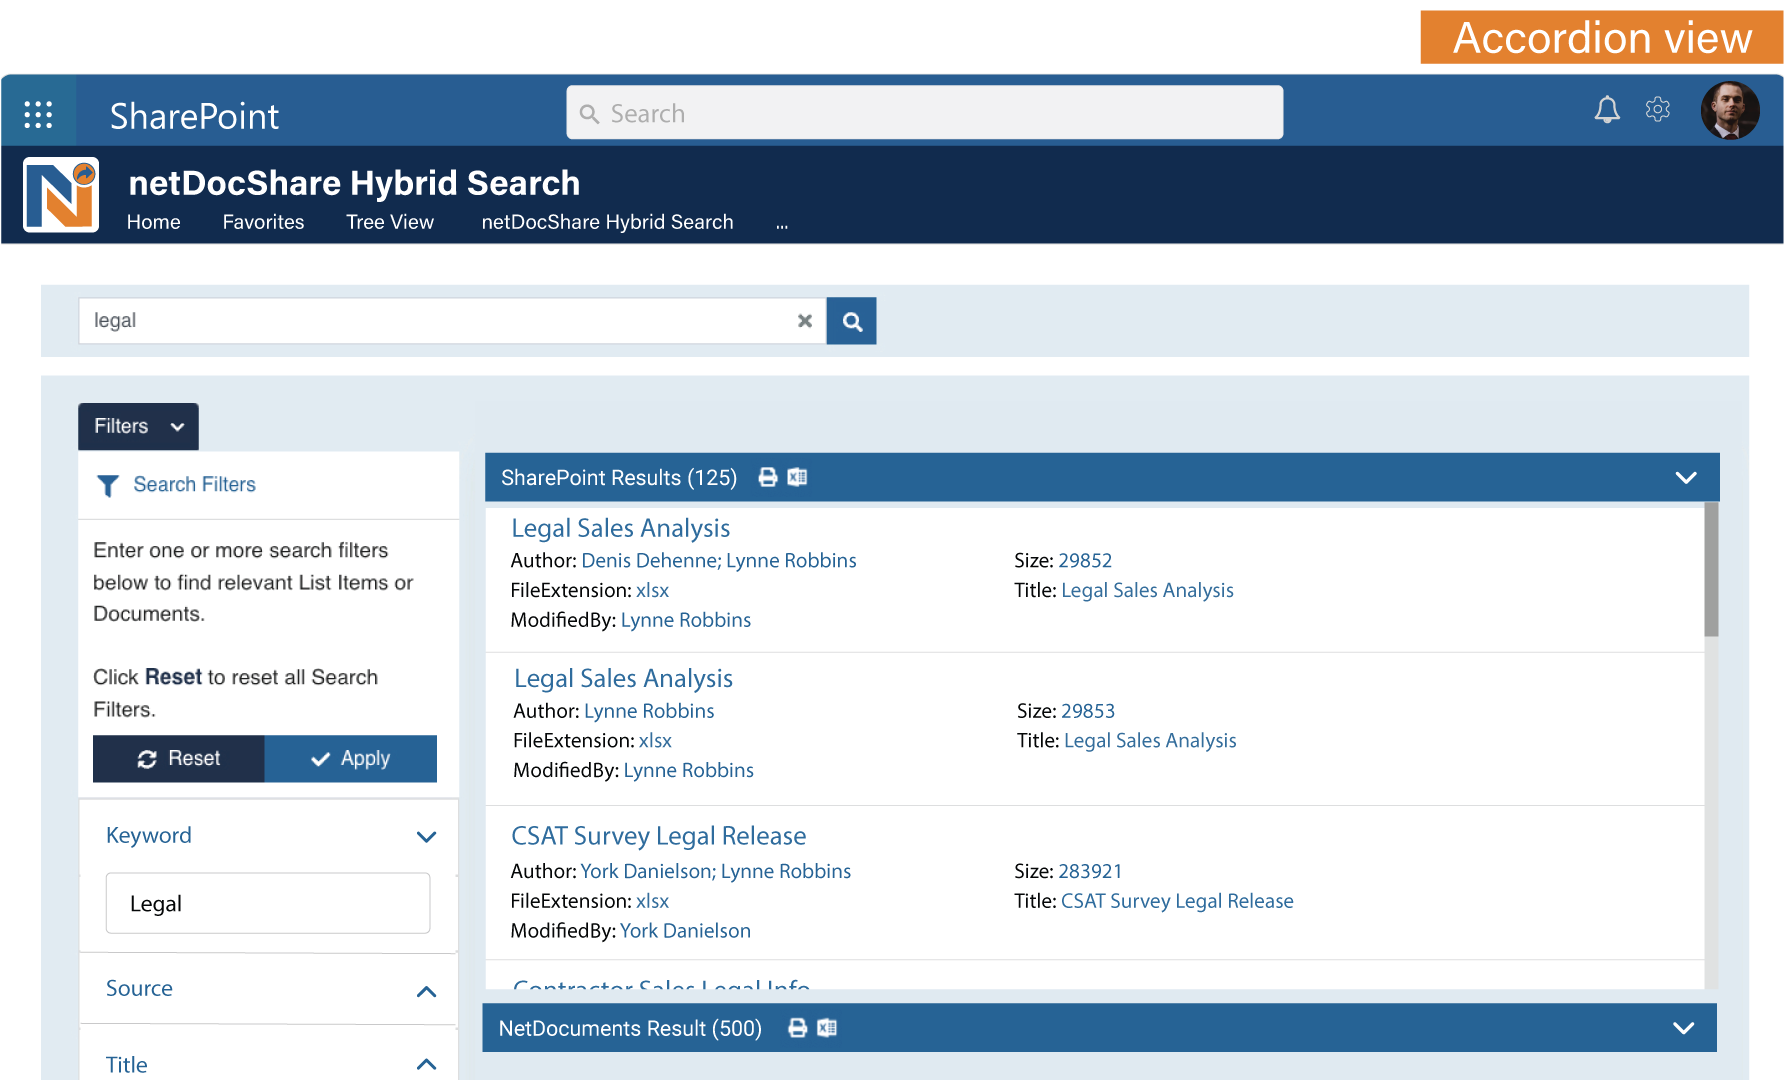
Task: Collapse the SharePoint Results accordion
Action: pyautogui.click(x=1686, y=477)
